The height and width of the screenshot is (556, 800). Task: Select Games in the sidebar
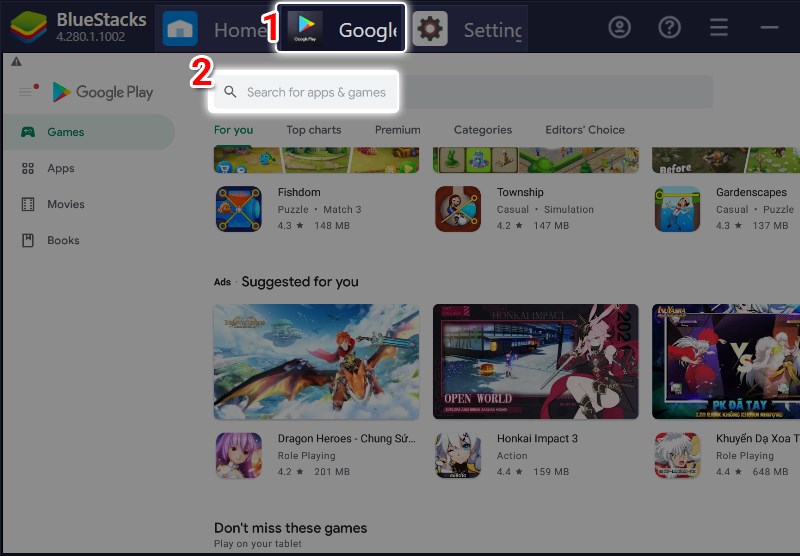pos(89,132)
